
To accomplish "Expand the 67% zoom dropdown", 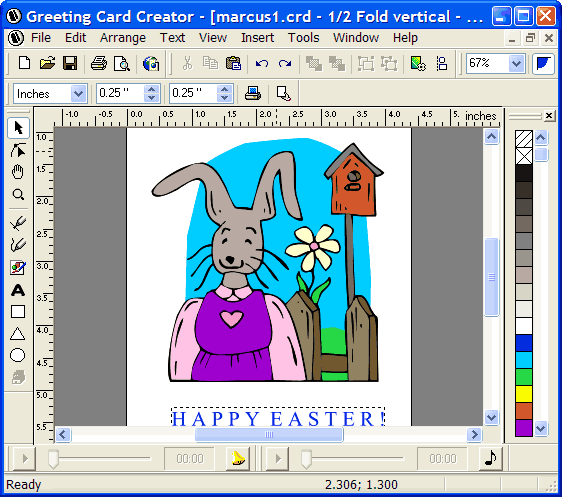I will pos(516,64).
